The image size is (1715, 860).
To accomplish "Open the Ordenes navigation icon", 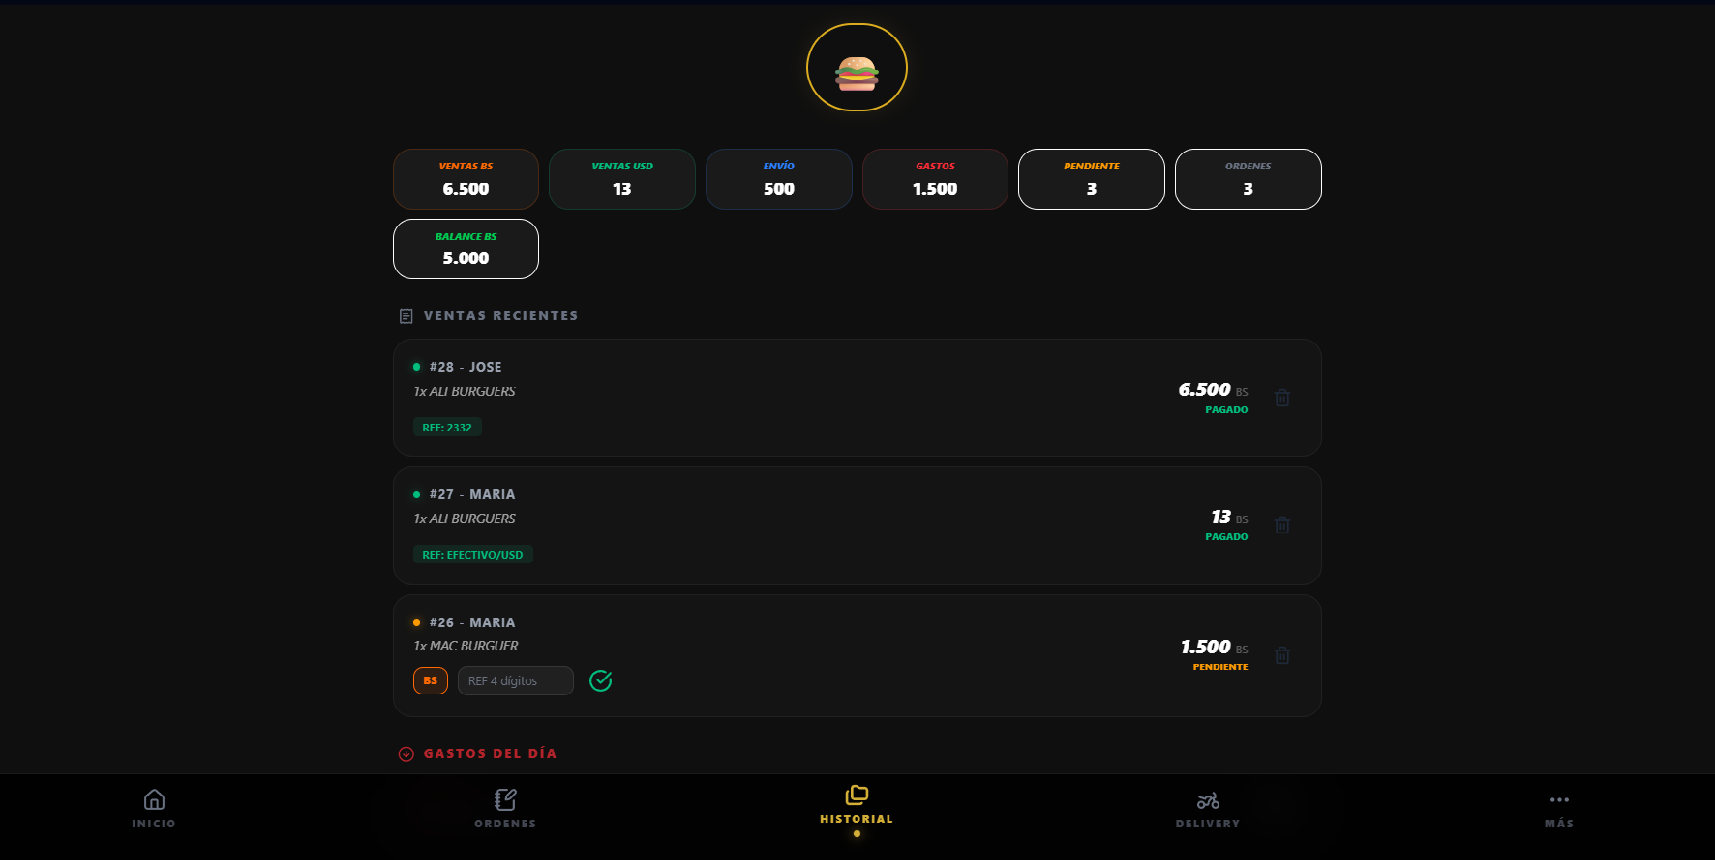I will coord(505,809).
